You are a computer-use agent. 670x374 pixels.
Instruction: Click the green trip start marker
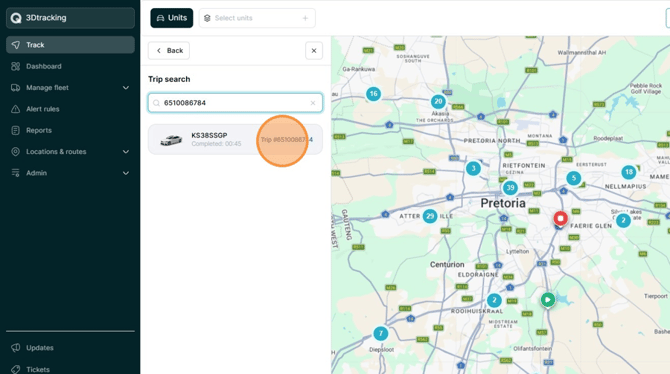548,300
